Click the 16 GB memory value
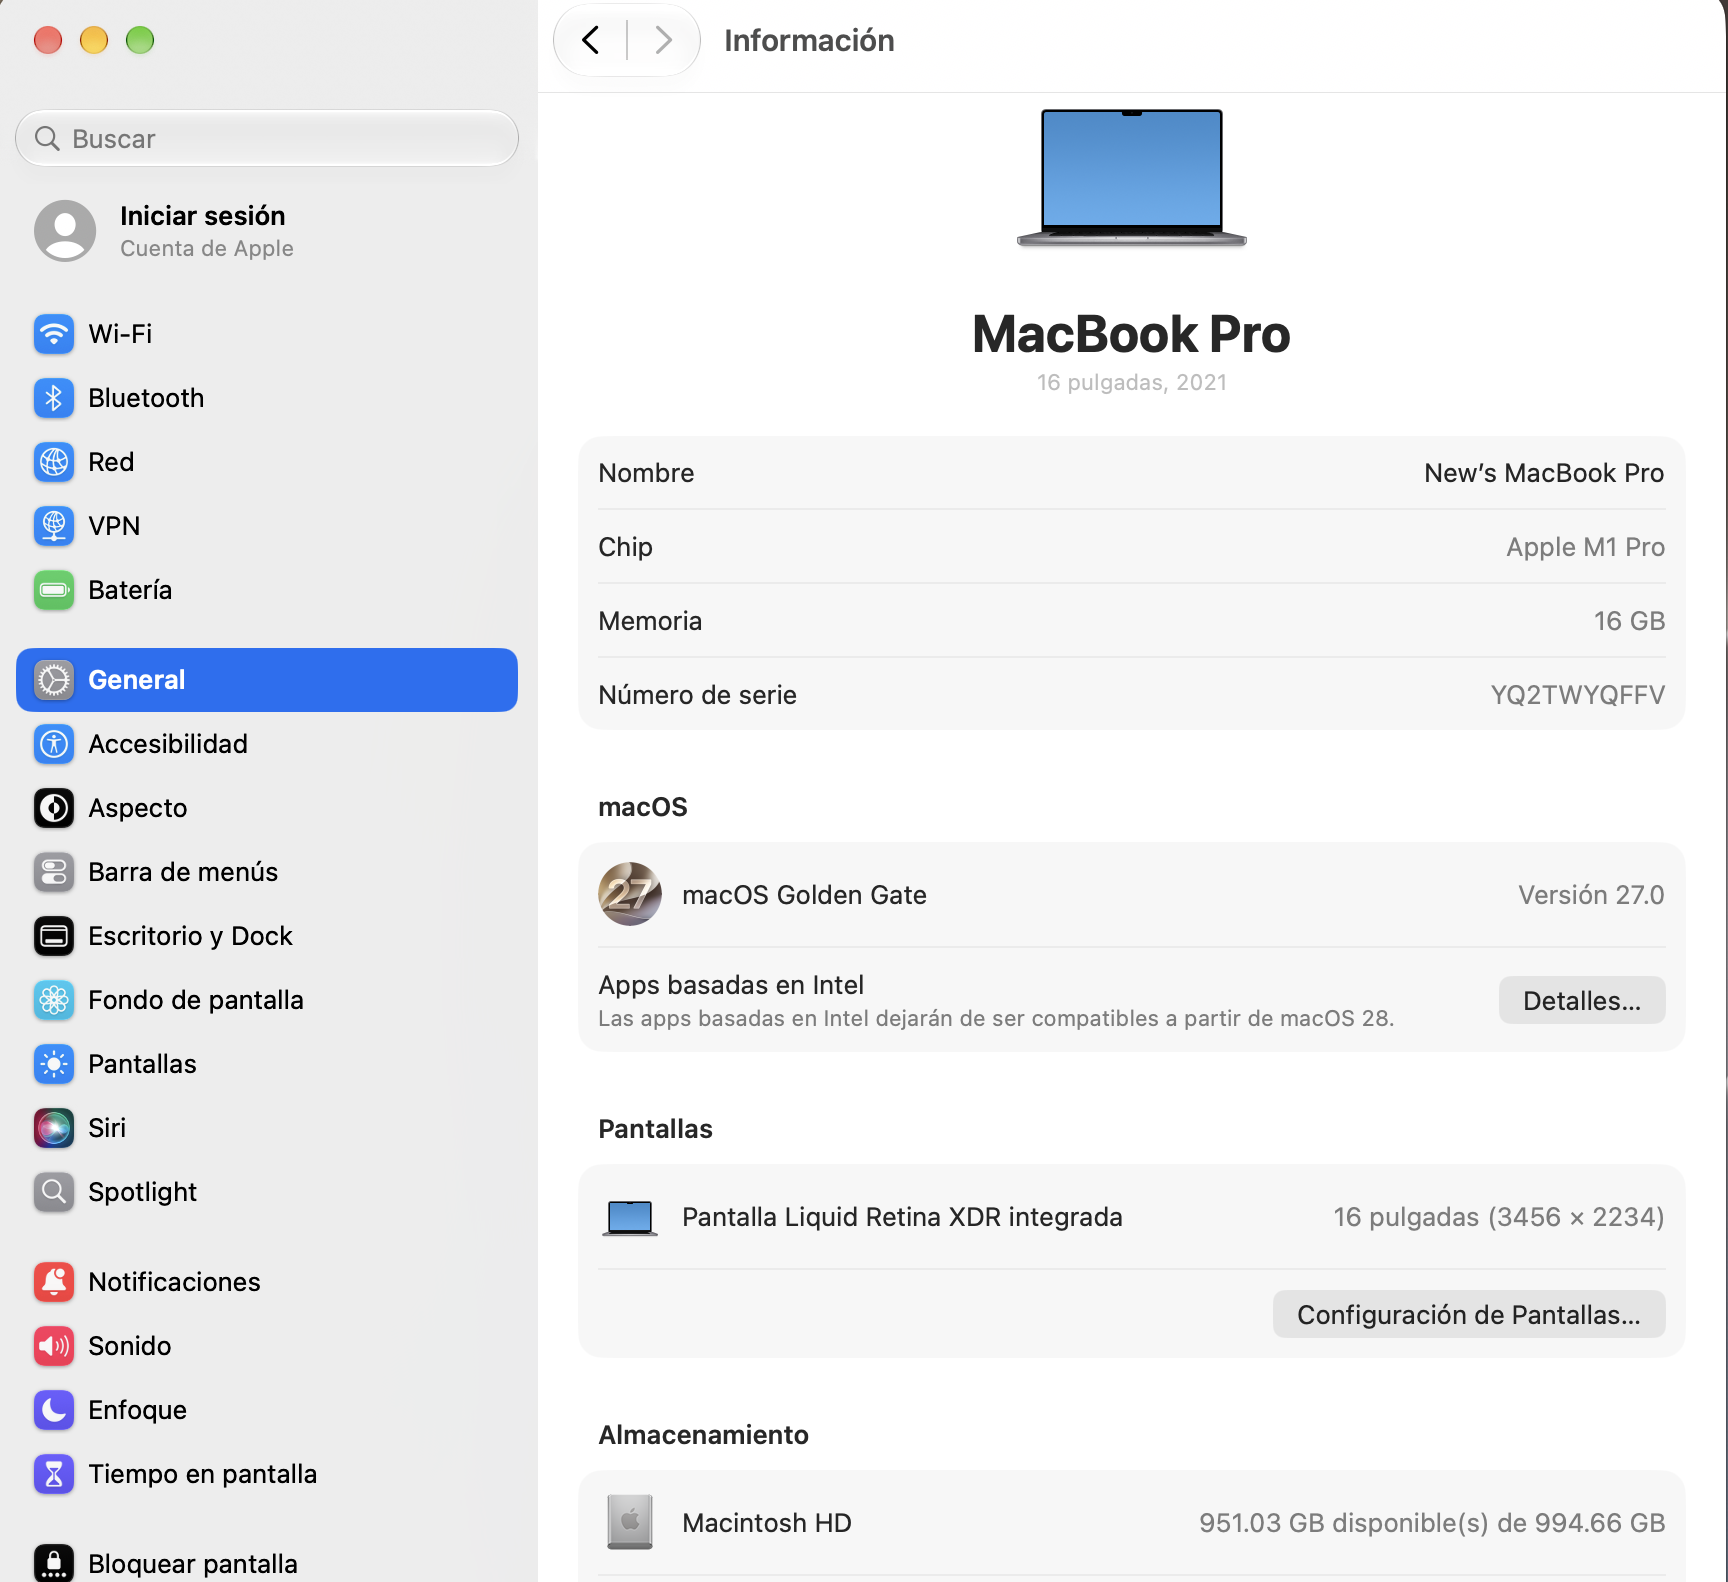The height and width of the screenshot is (1582, 1728). coord(1629,621)
